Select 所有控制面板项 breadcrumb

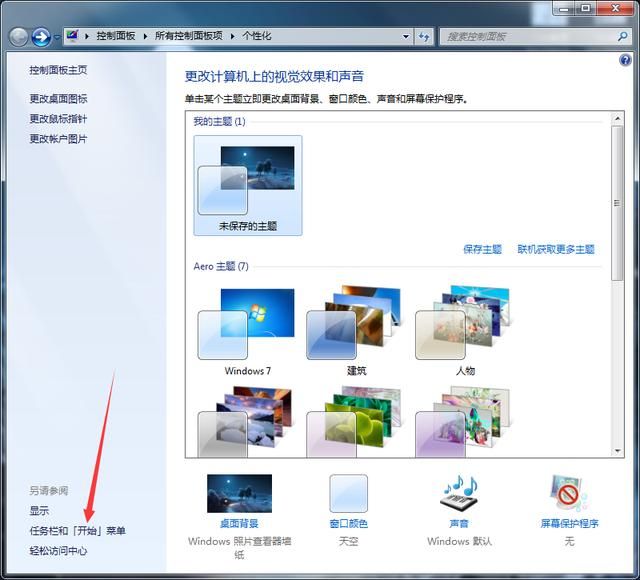(x=189, y=36)
